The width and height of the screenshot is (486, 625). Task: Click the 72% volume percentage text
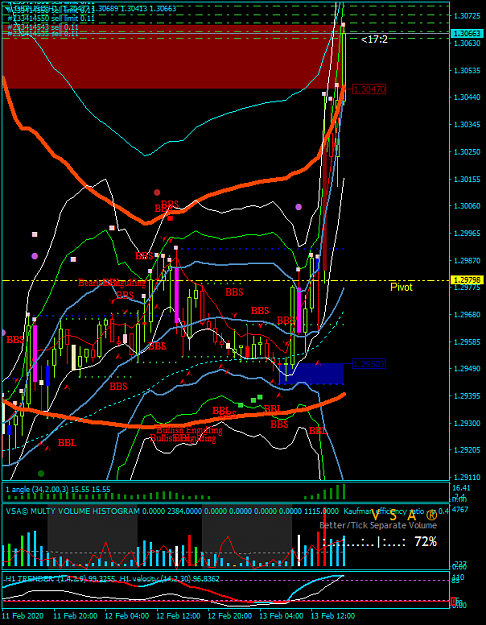(425, 542)
